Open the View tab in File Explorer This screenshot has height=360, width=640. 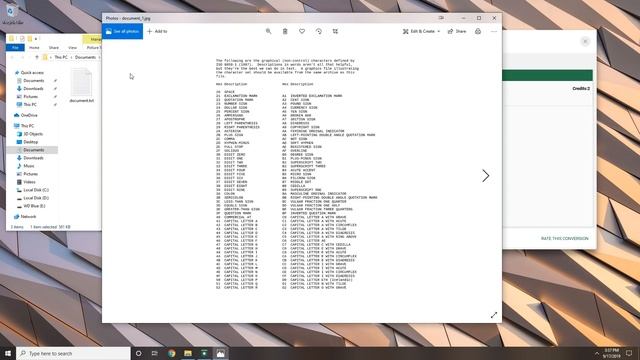pyautogui.click(x=72, y=48)
